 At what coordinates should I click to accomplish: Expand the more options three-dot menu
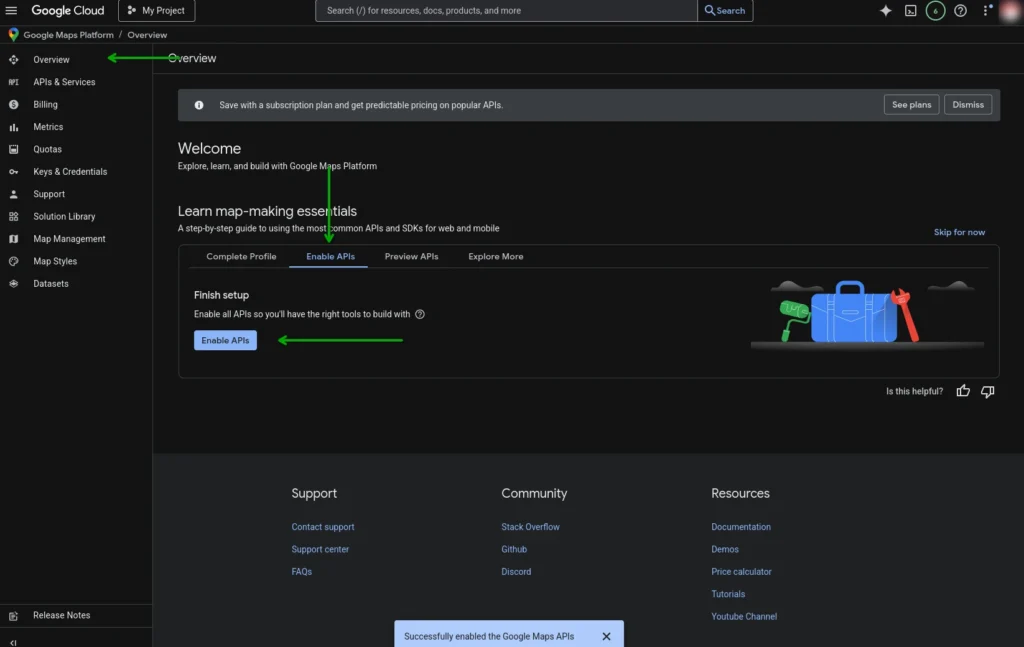coord(983,11)
